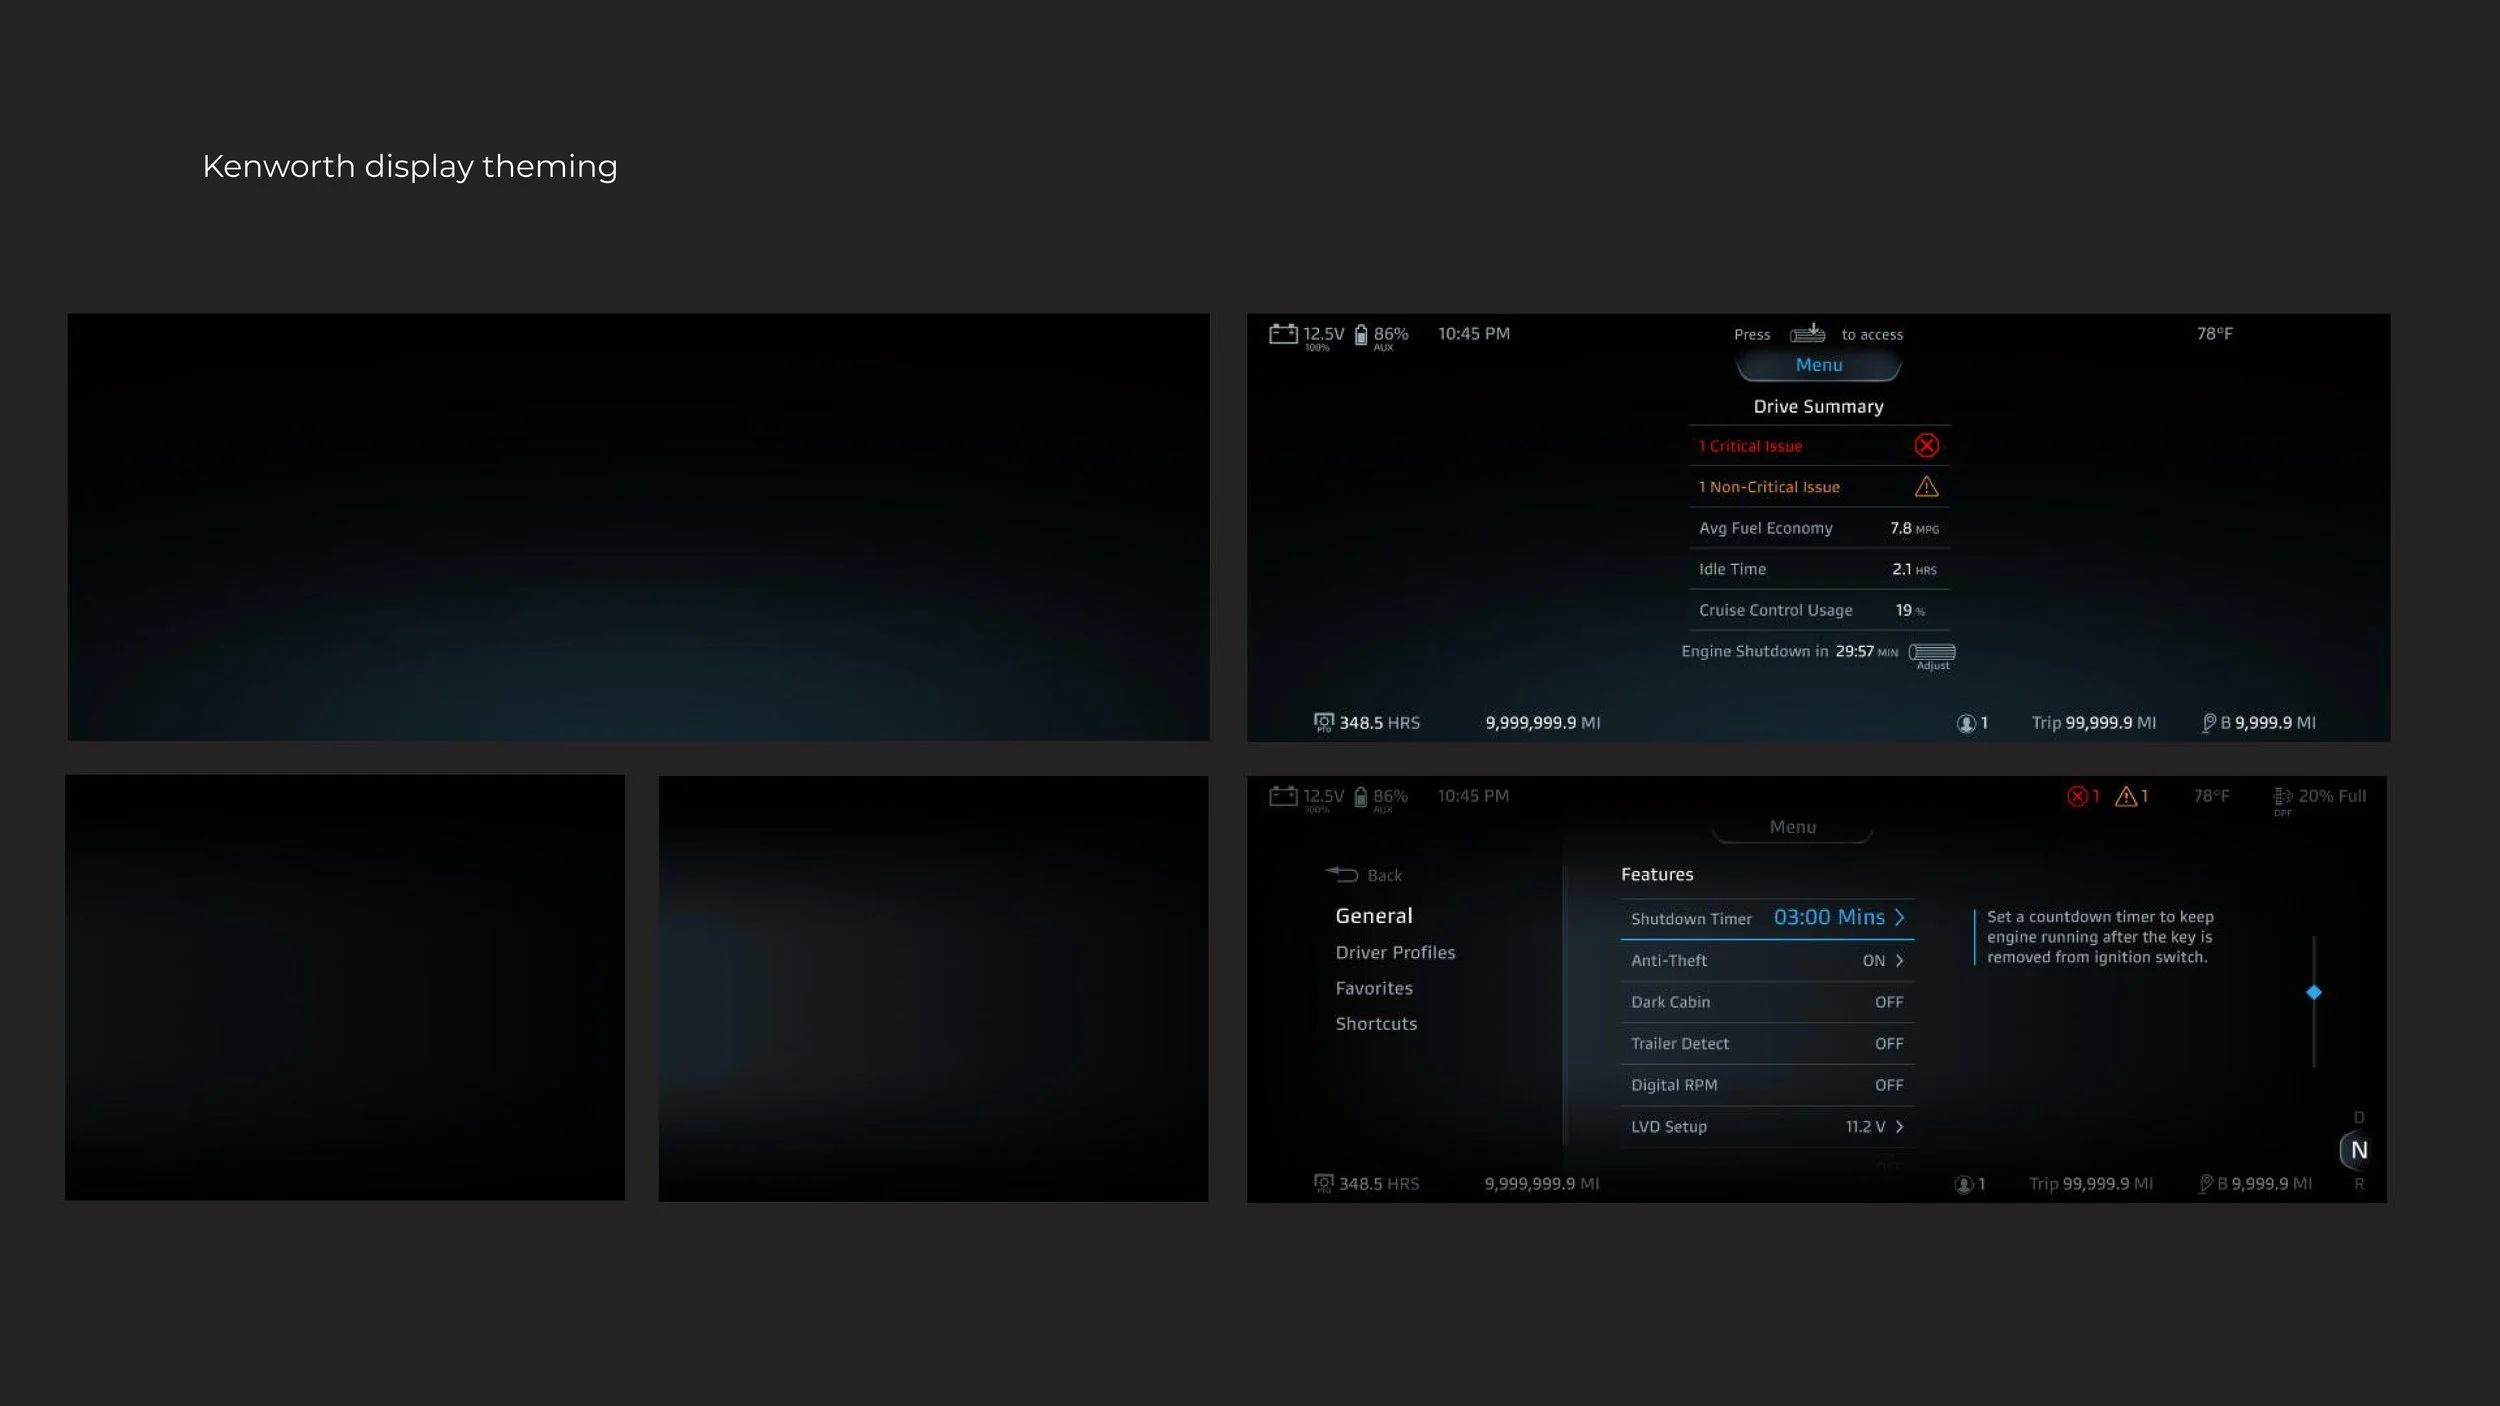This screenshot has width=2500, height=1406.
Task: Click the battery voltage icon on Drive Summary screen
Action: 1283,334
